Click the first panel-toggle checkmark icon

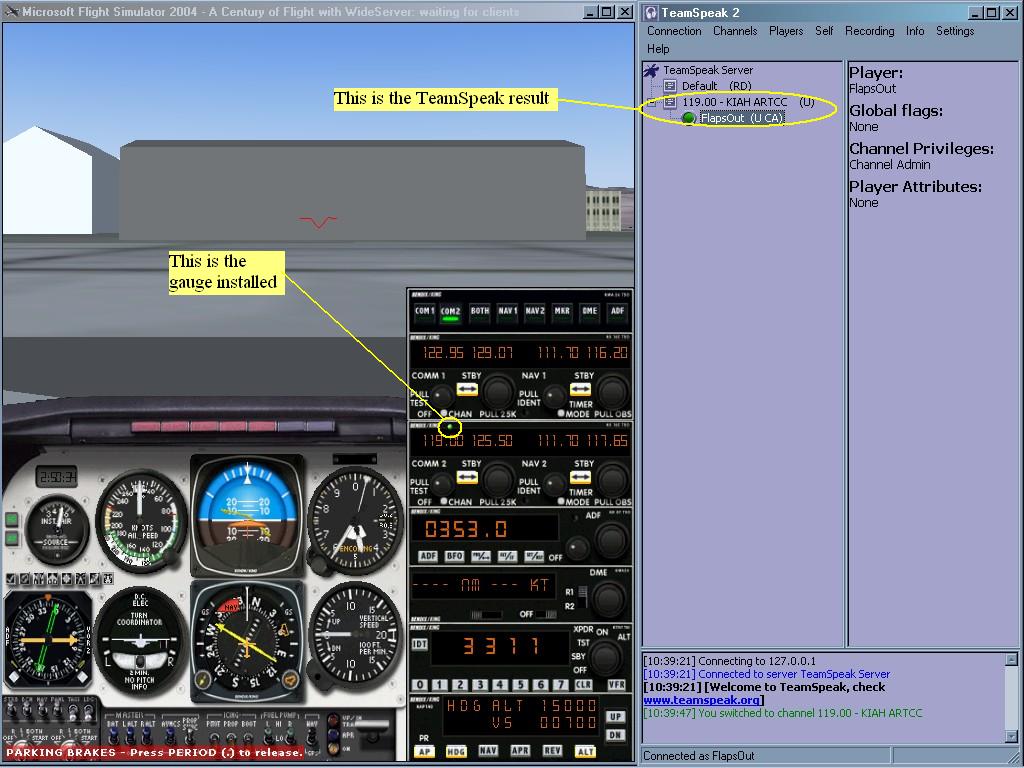click(10, 579)
